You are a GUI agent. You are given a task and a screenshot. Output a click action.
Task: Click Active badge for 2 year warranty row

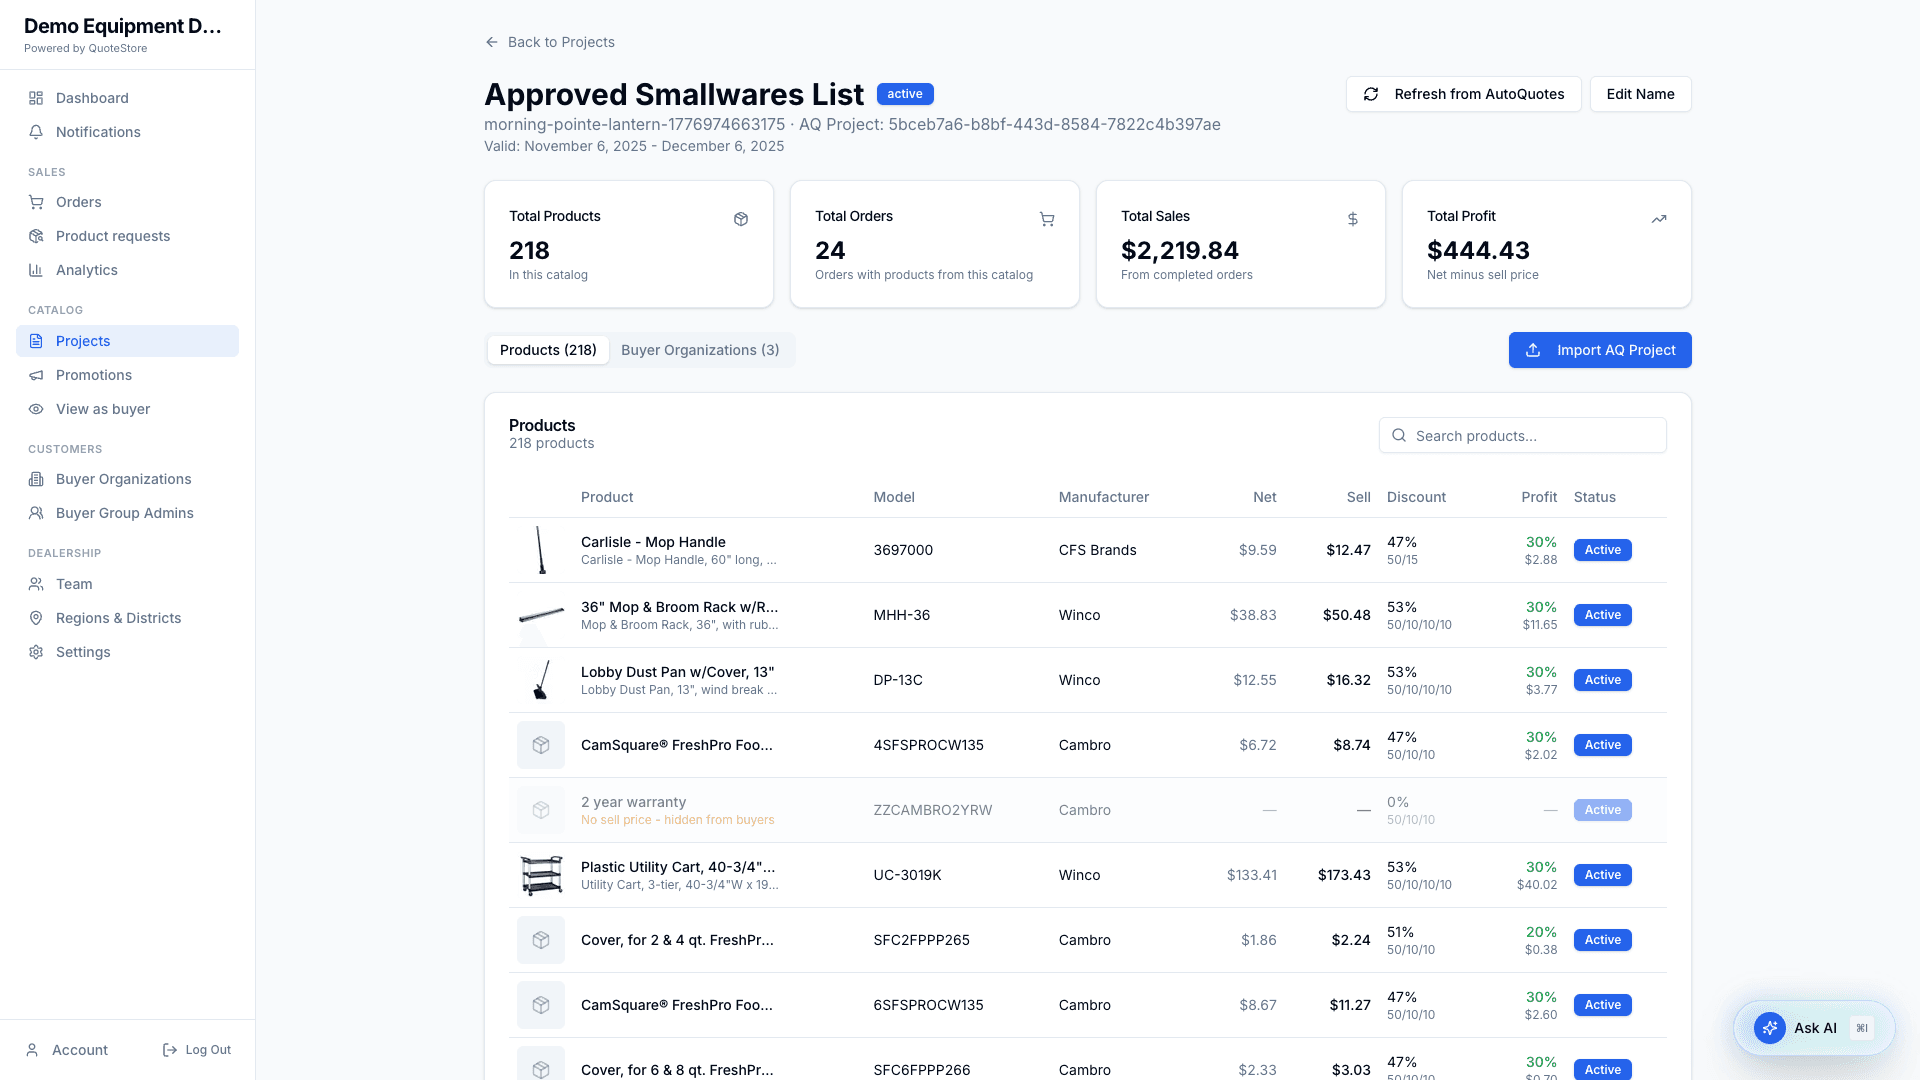coord(1602,810)
